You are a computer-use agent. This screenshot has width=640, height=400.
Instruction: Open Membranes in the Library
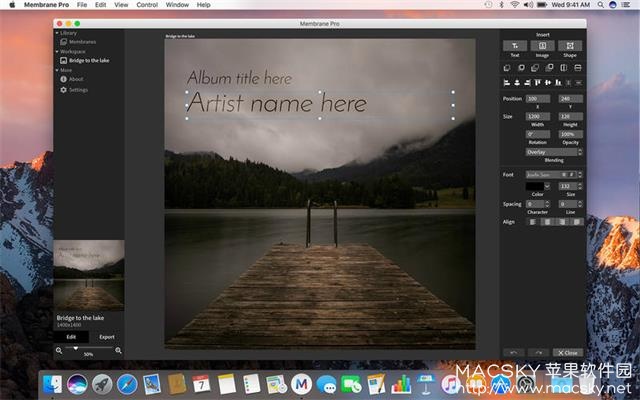point(78,42)
